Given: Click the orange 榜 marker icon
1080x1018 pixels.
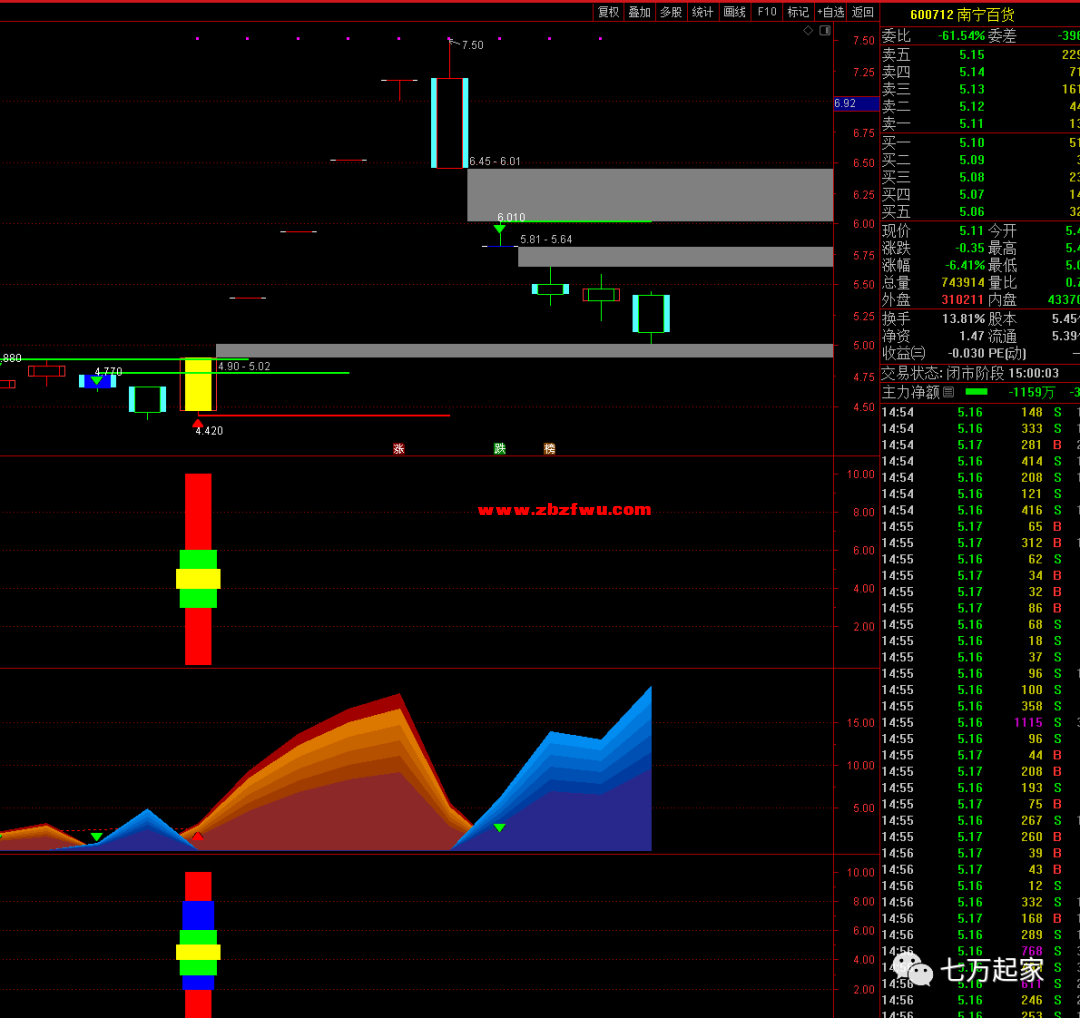Looking at the screenshot, I should coord(549,449).
